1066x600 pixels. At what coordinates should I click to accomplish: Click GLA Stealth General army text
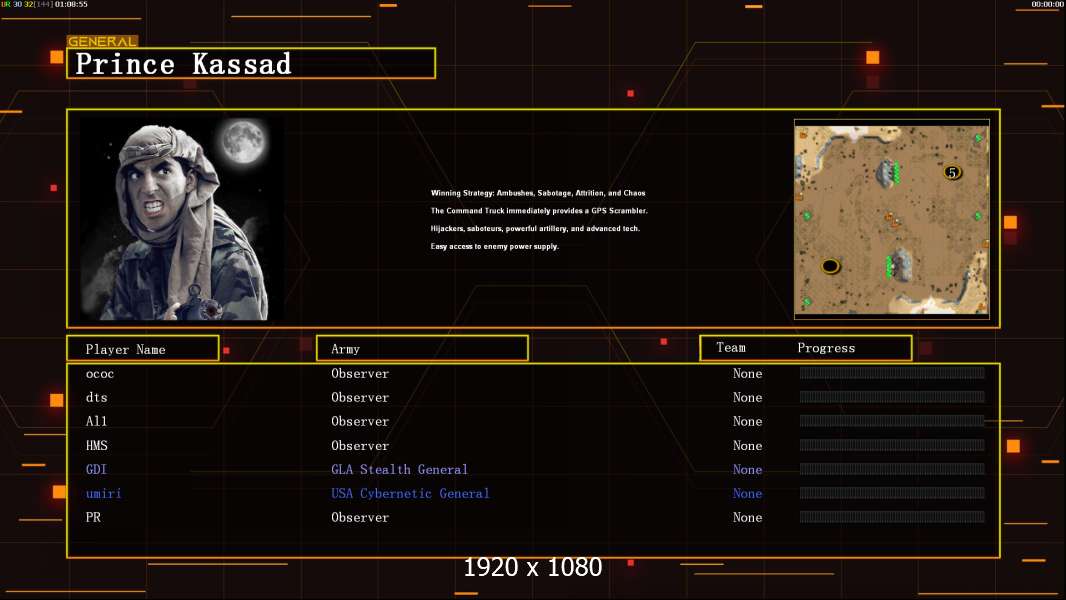pos(399,469)
